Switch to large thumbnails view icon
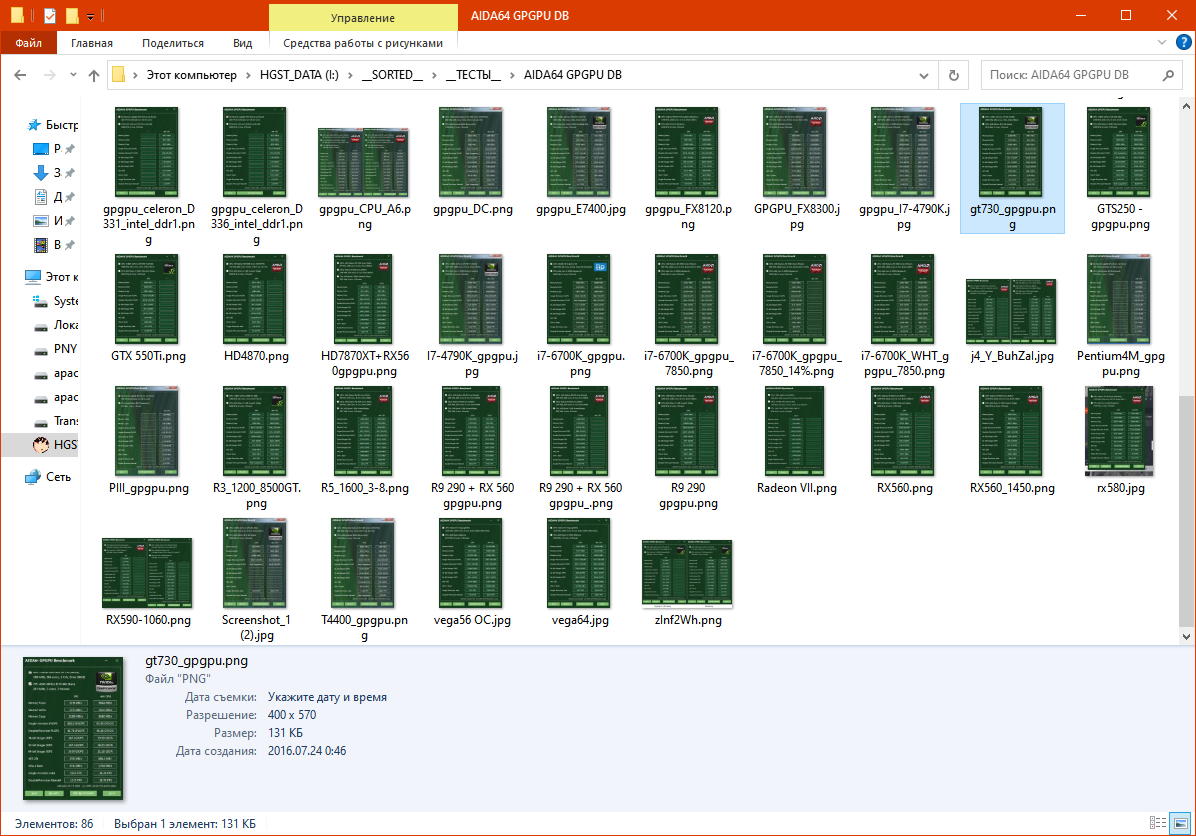Screen dimensions: 1196x836 coord(1181,823)
